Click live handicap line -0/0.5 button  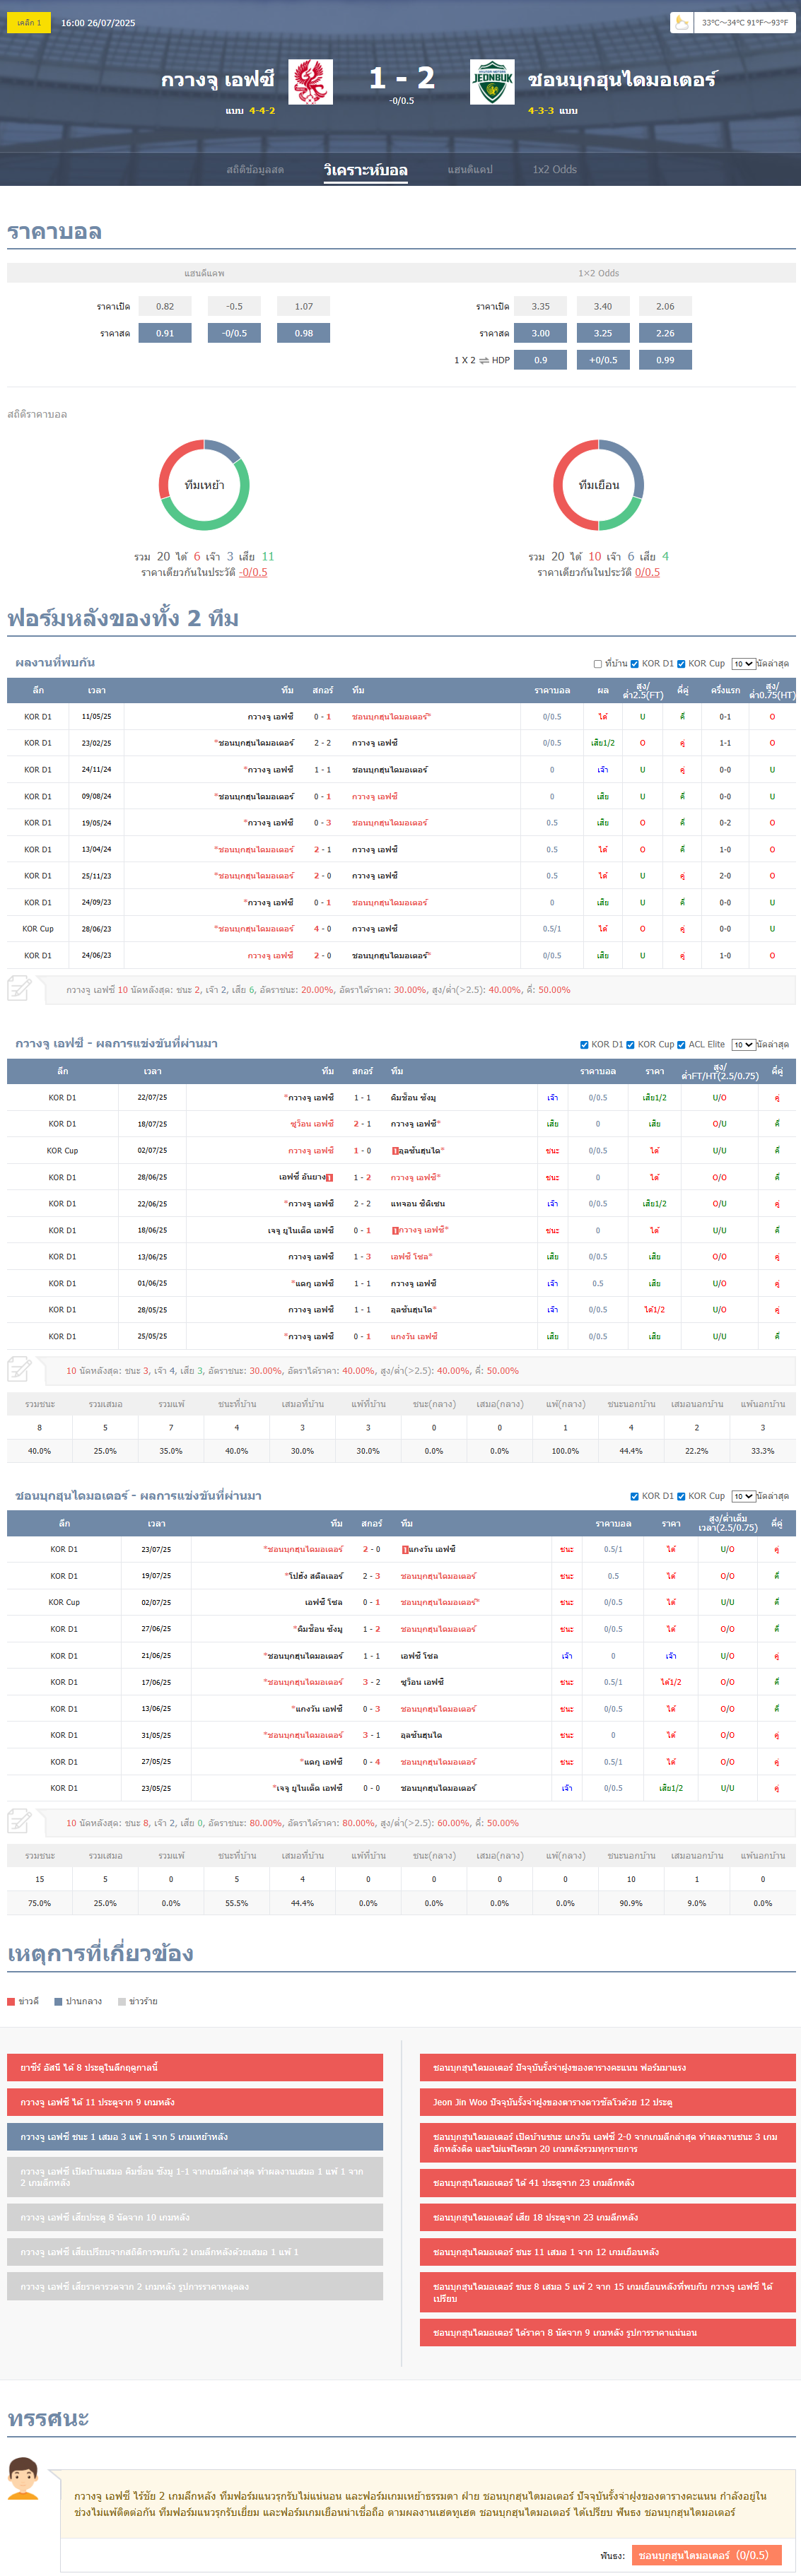(x=234, y=333)
